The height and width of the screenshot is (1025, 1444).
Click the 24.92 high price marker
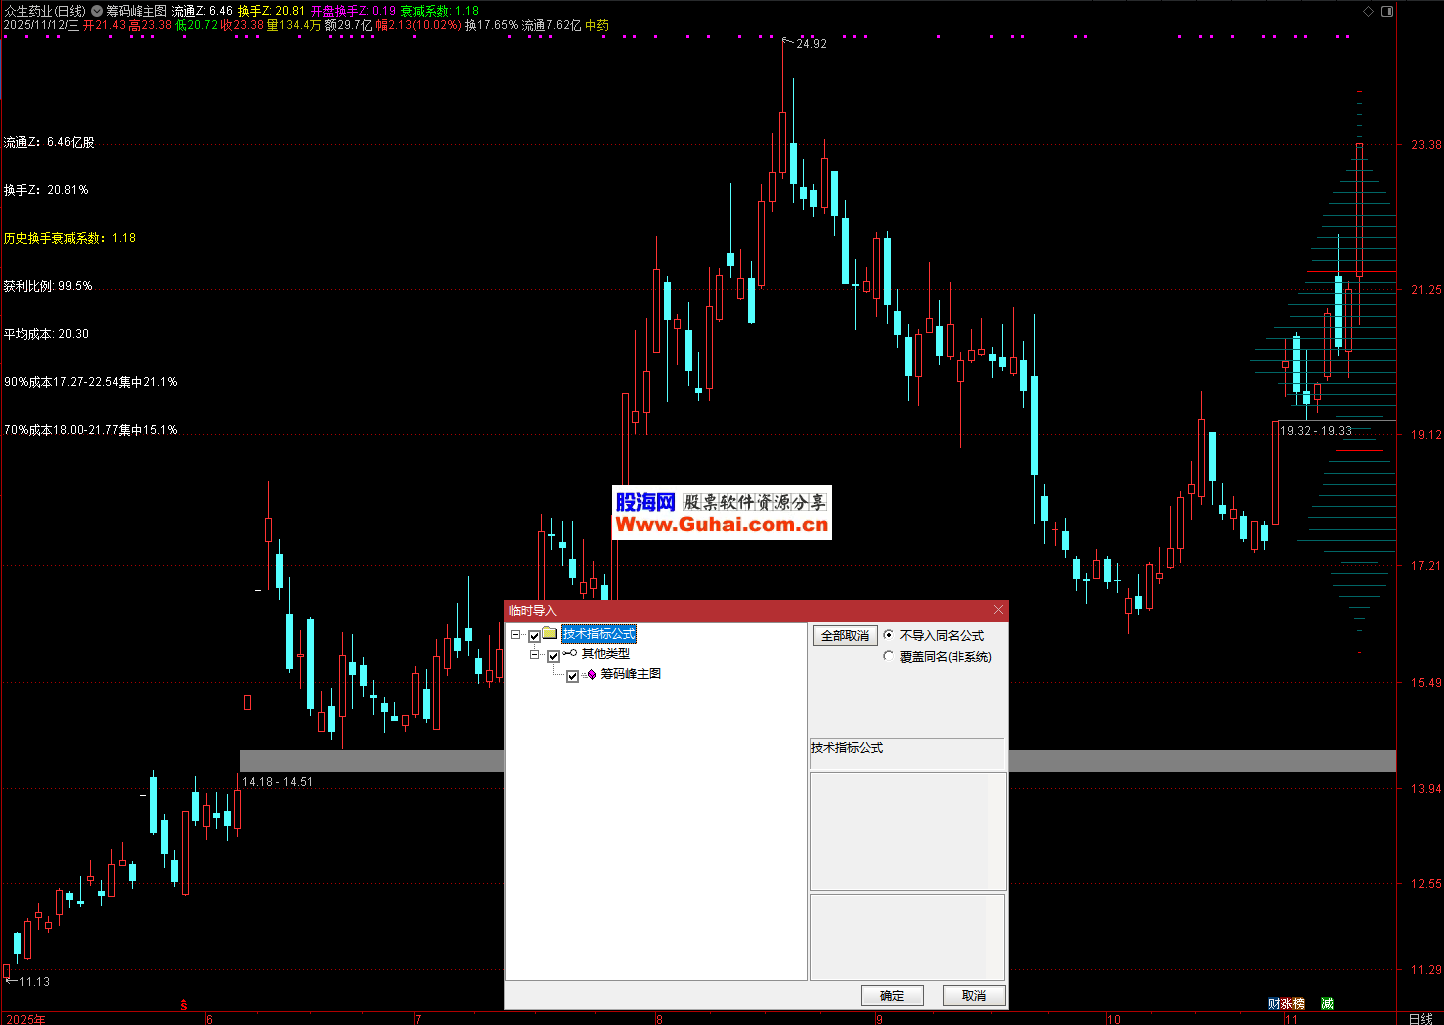click(x=811, y=44)
